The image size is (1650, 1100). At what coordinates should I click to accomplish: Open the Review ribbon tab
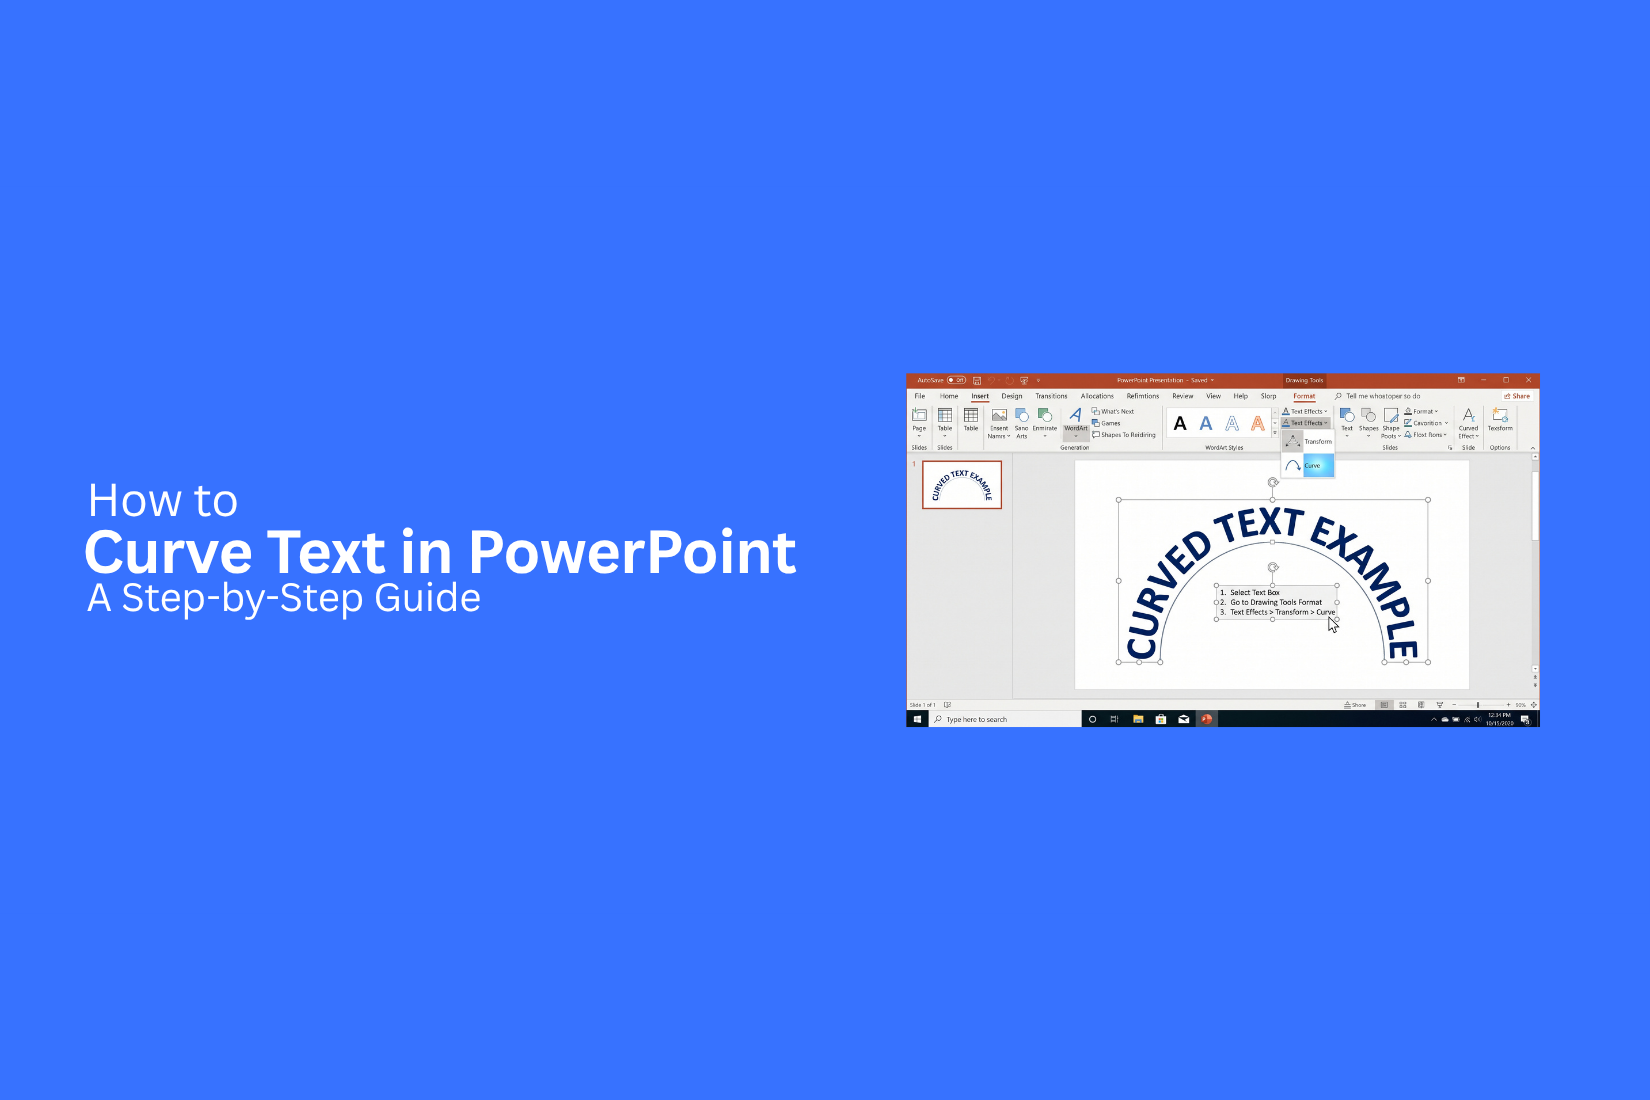tap(1183, 396)
